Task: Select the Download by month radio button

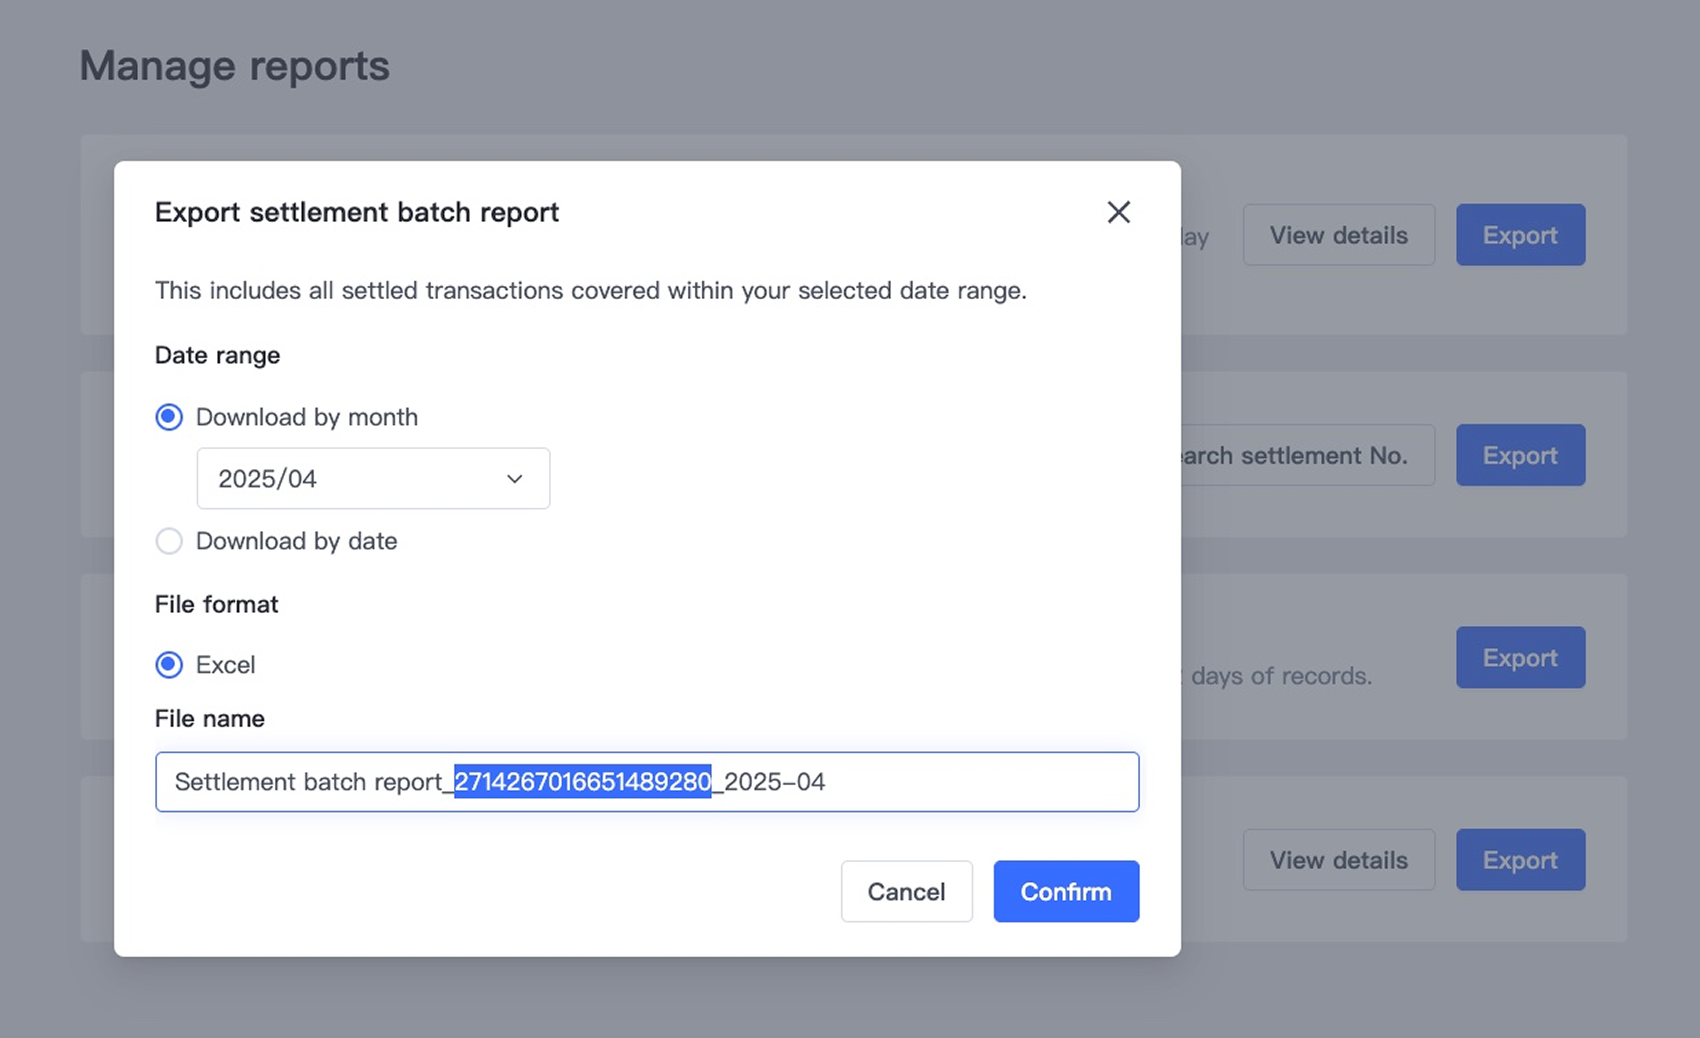Action: click(169, 417)
